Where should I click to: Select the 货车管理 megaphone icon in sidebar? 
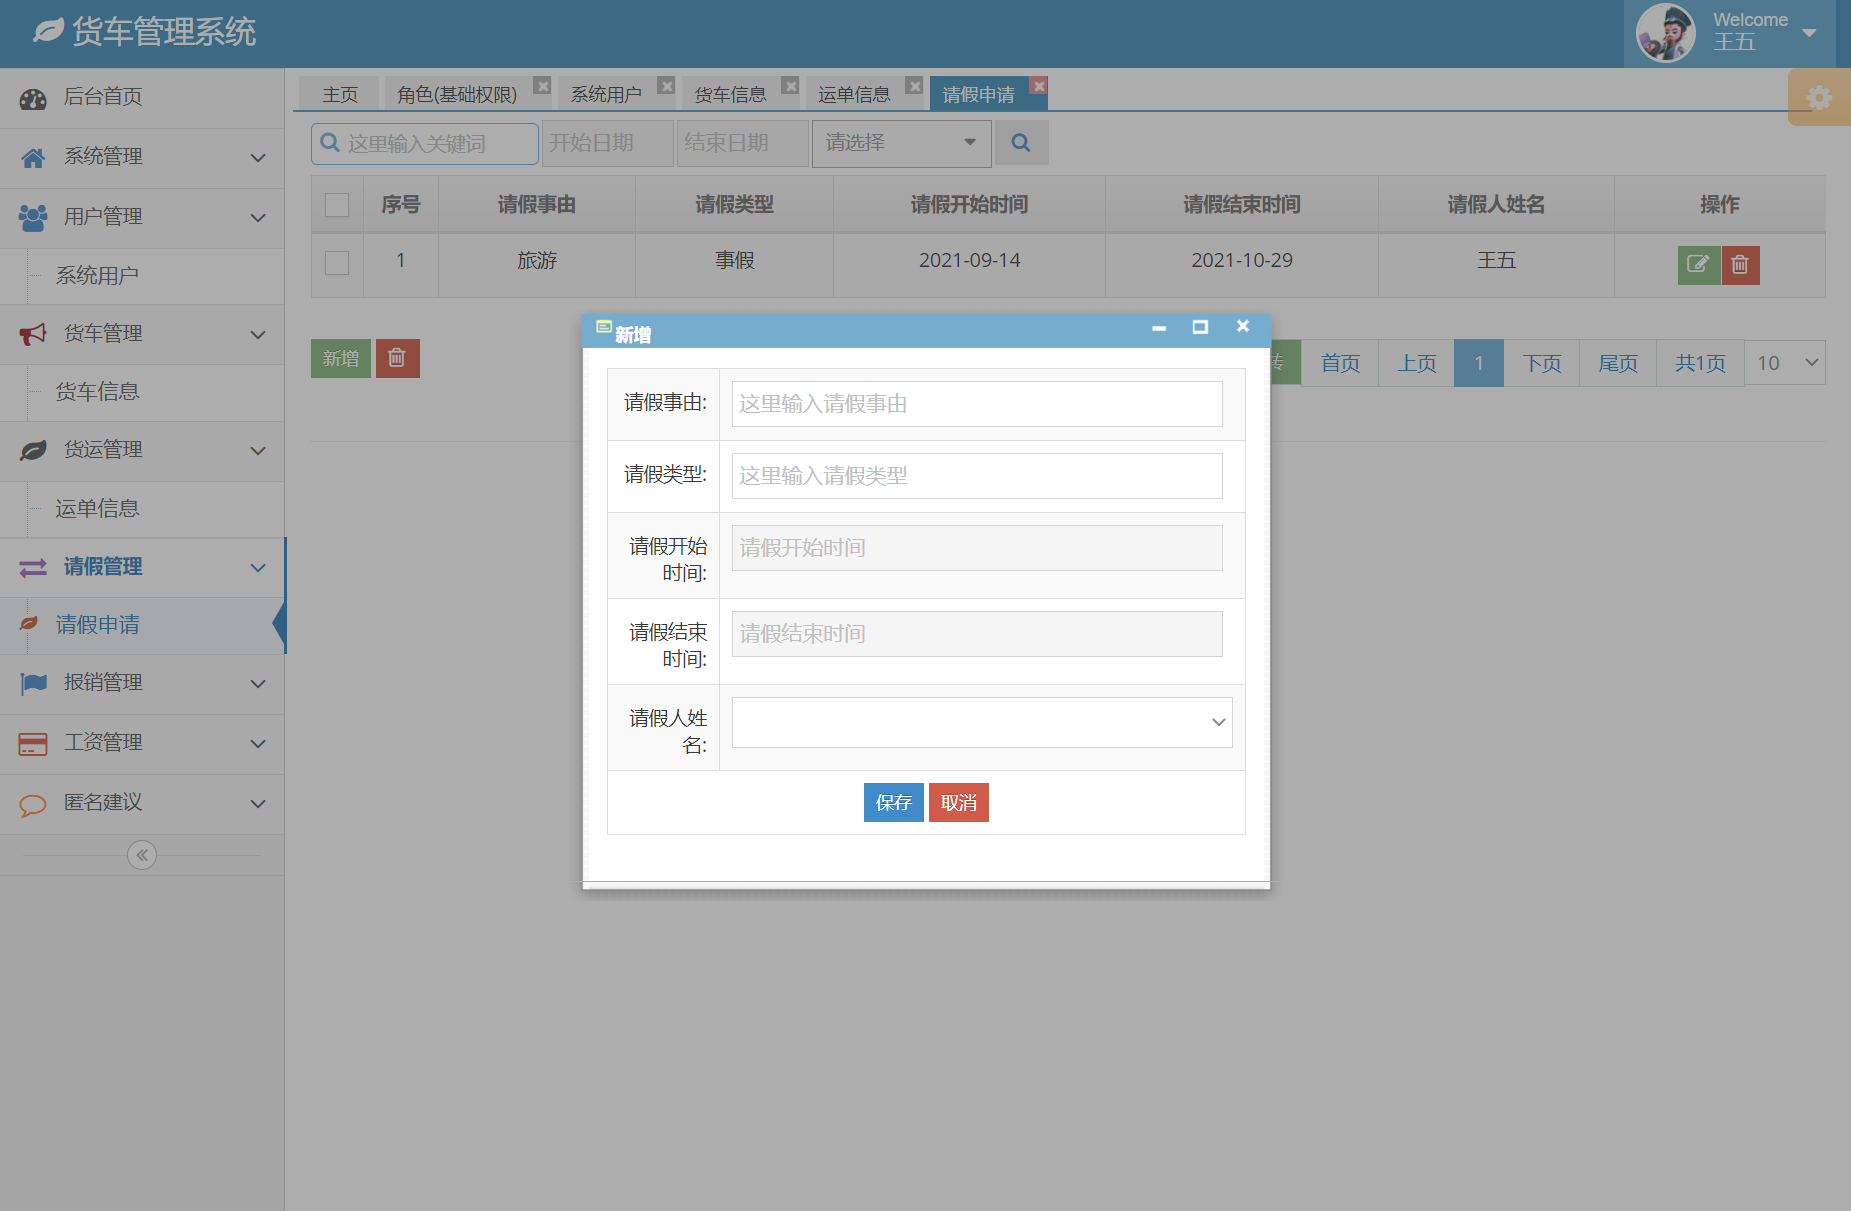click(x=33, y=333)
